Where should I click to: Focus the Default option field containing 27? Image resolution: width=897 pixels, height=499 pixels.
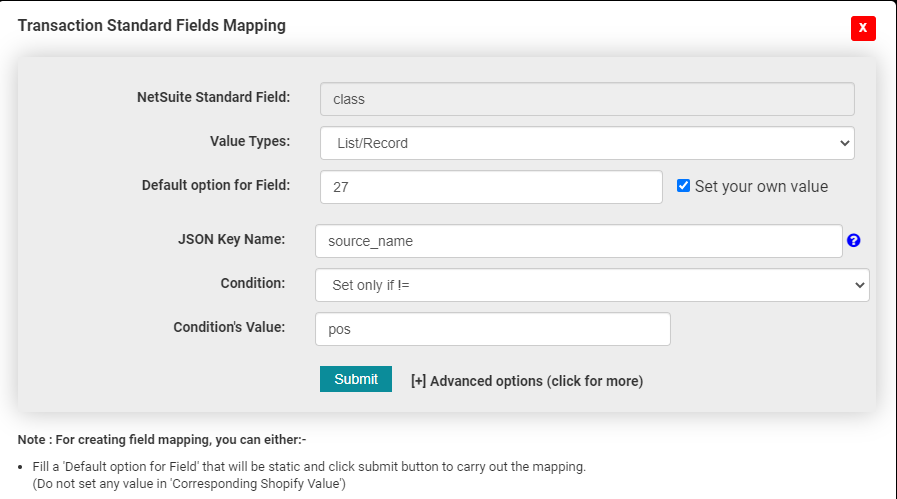(x=491, y=187)
